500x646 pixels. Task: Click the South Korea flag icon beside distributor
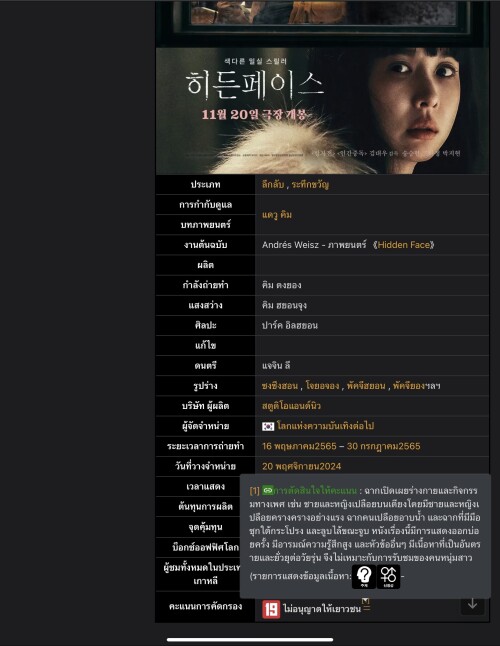click(268, 426)
